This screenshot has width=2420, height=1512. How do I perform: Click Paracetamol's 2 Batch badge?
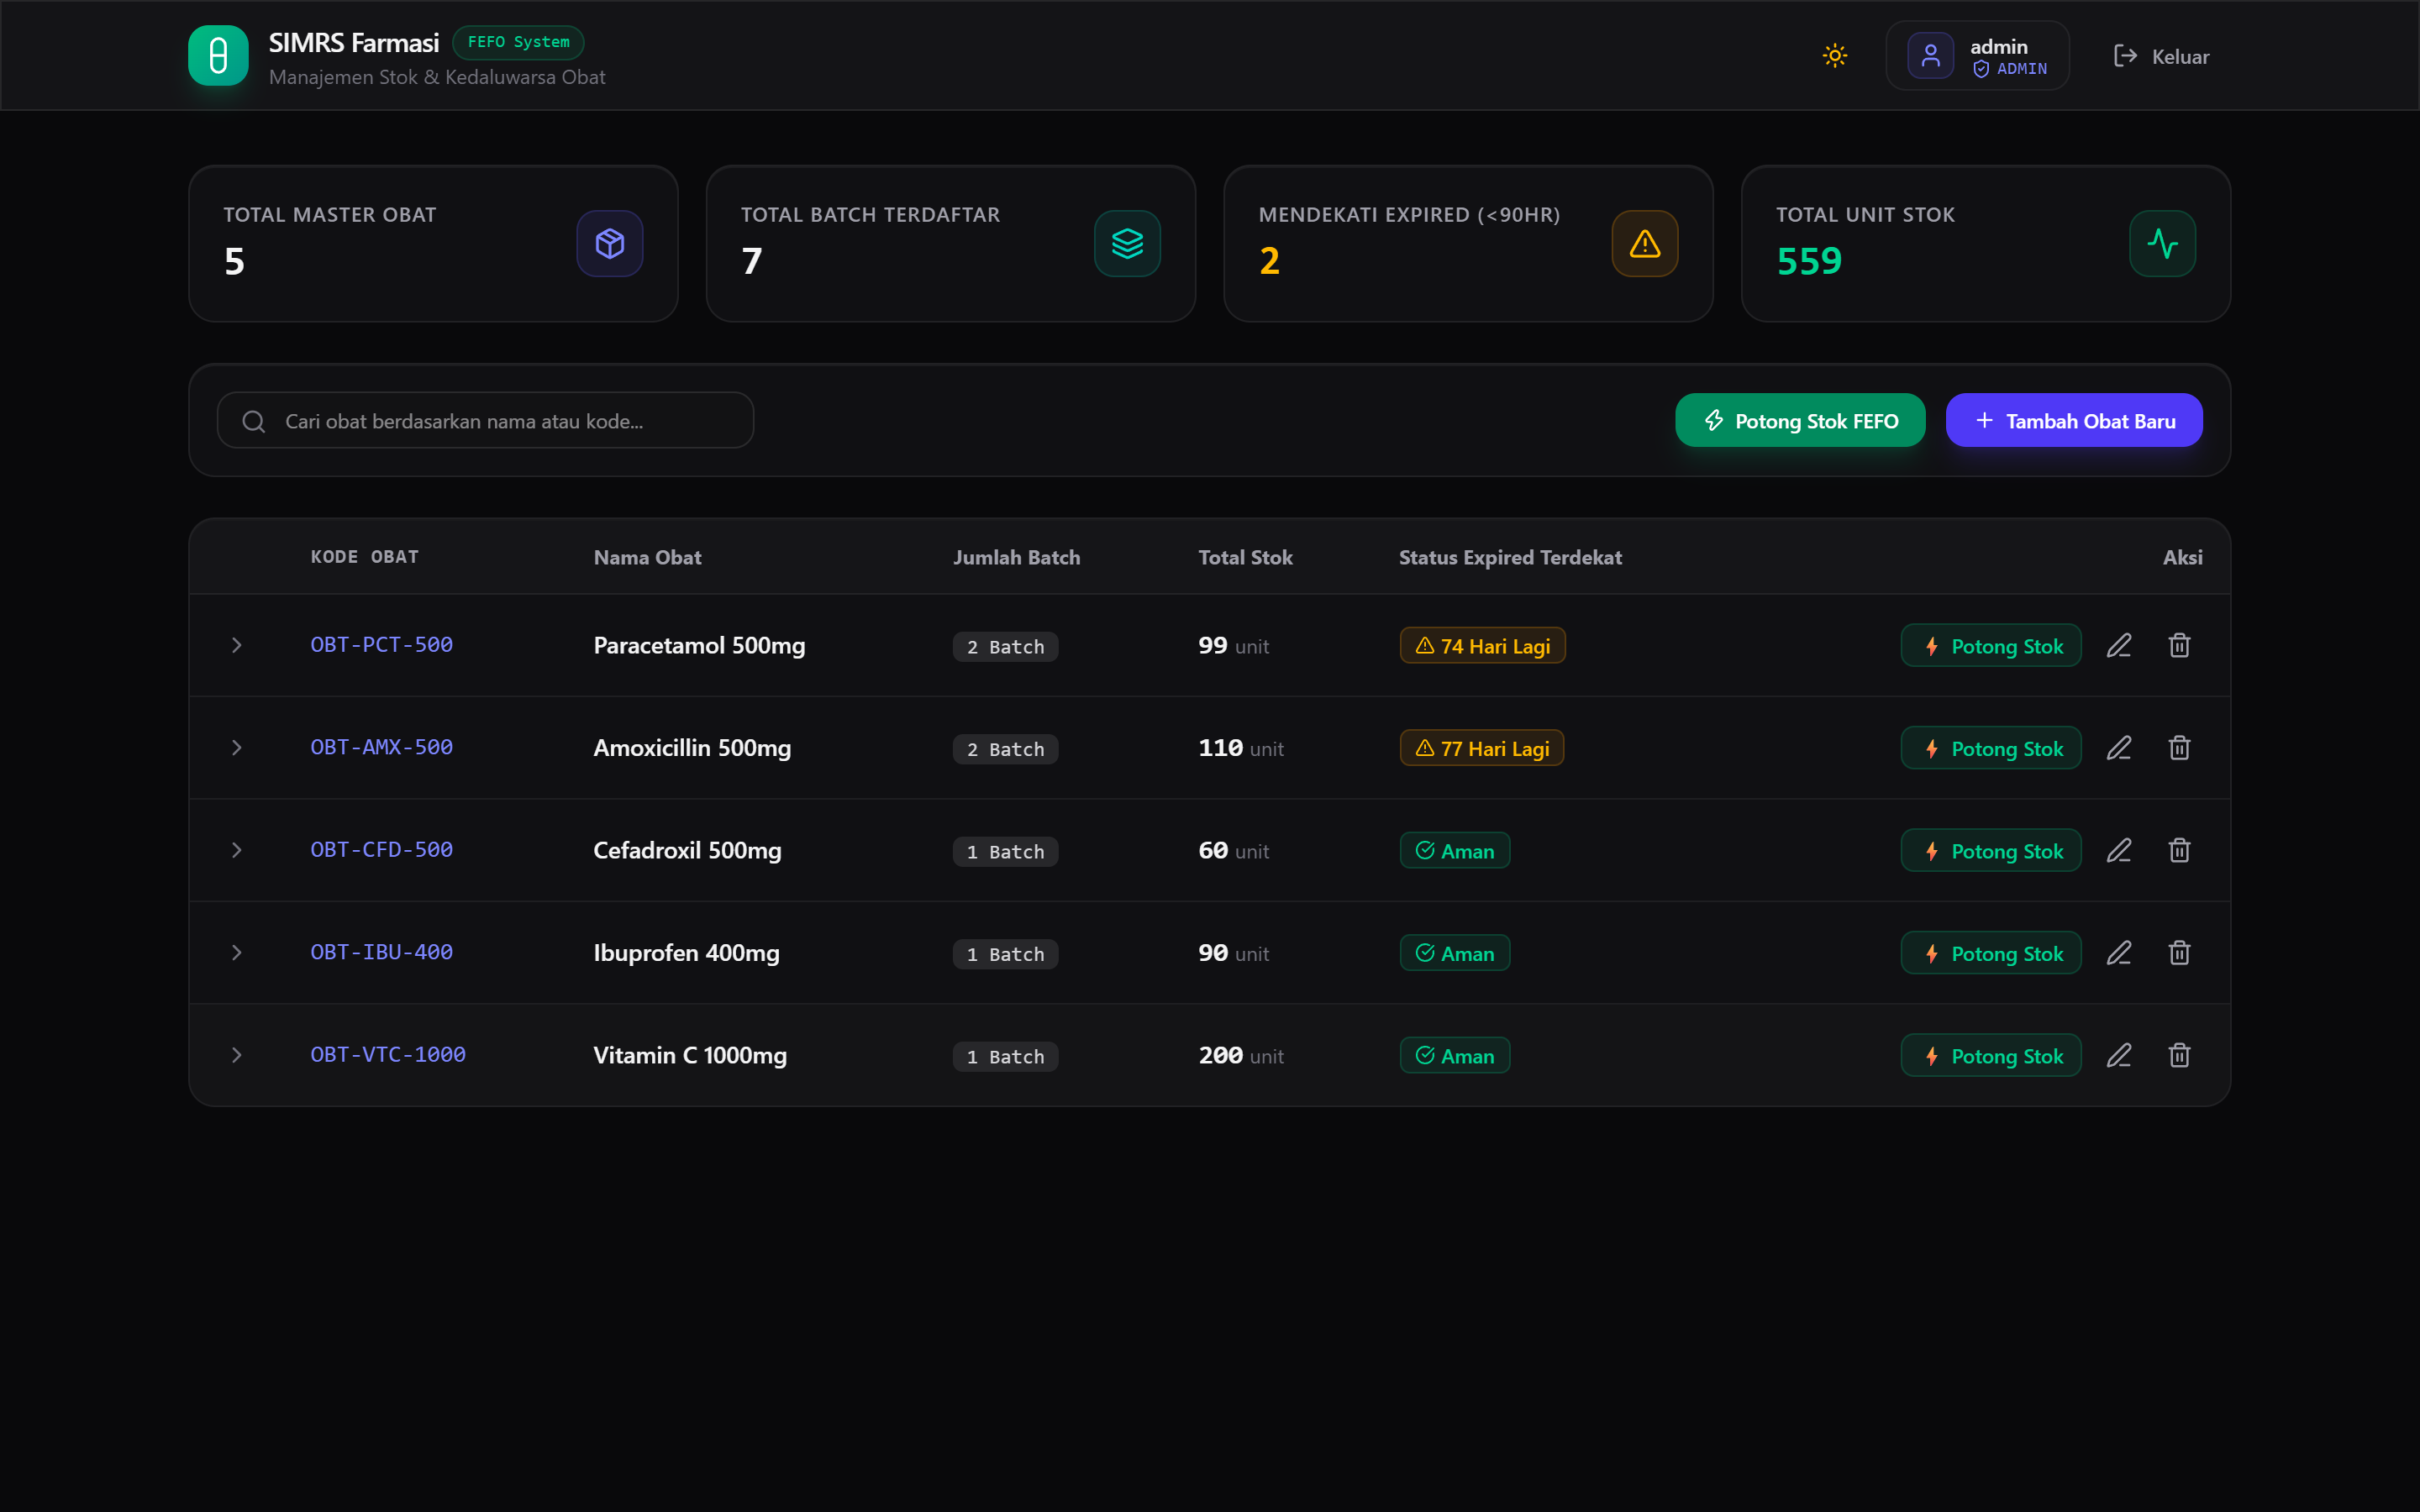coord(1005,646)
